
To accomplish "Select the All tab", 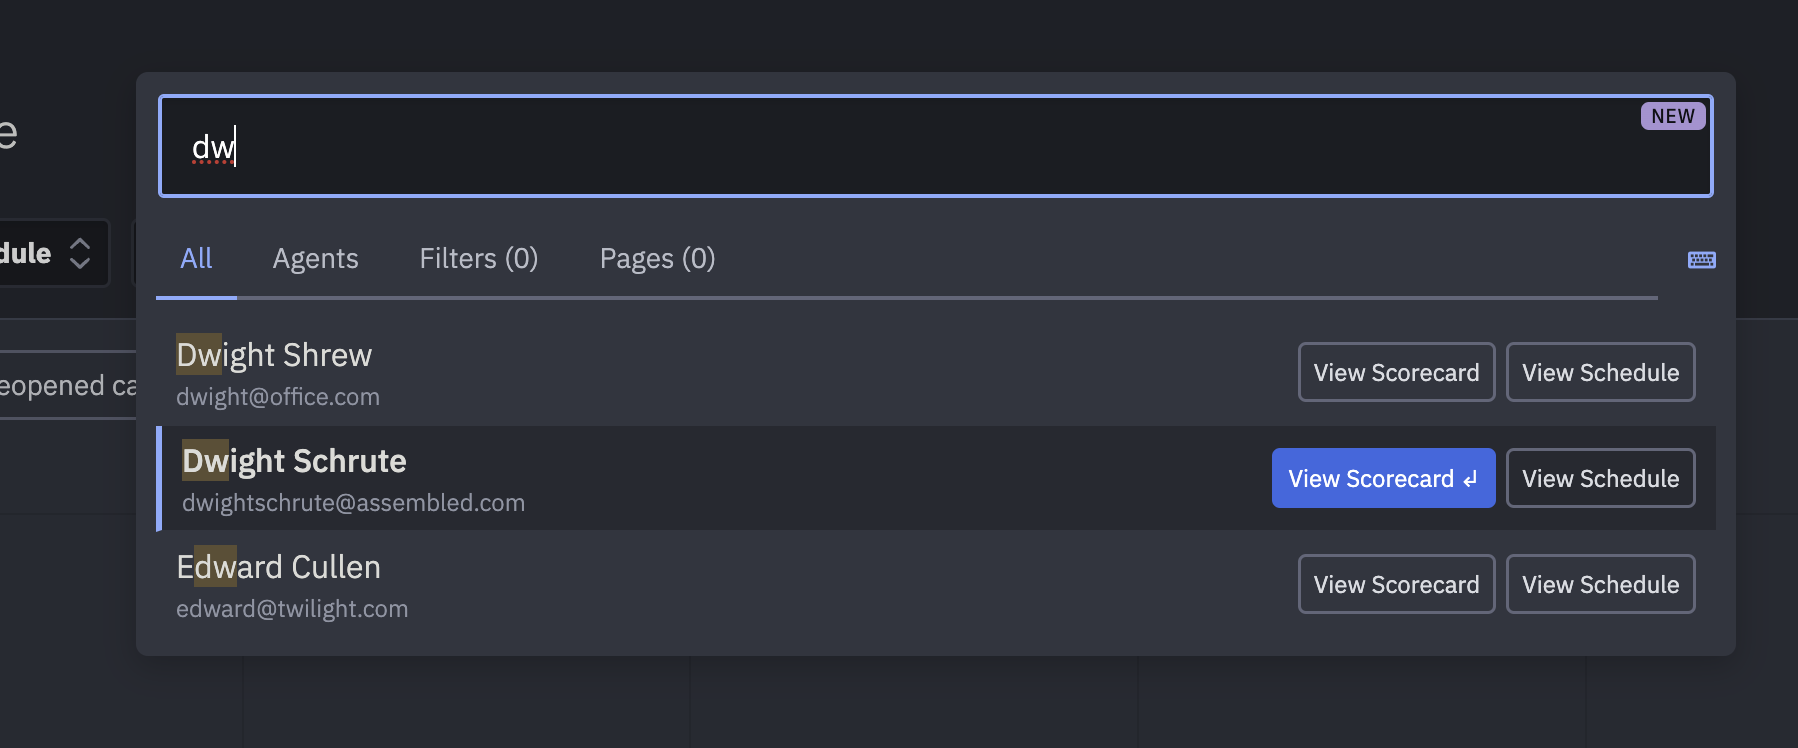I will click(x=196, y=259).
